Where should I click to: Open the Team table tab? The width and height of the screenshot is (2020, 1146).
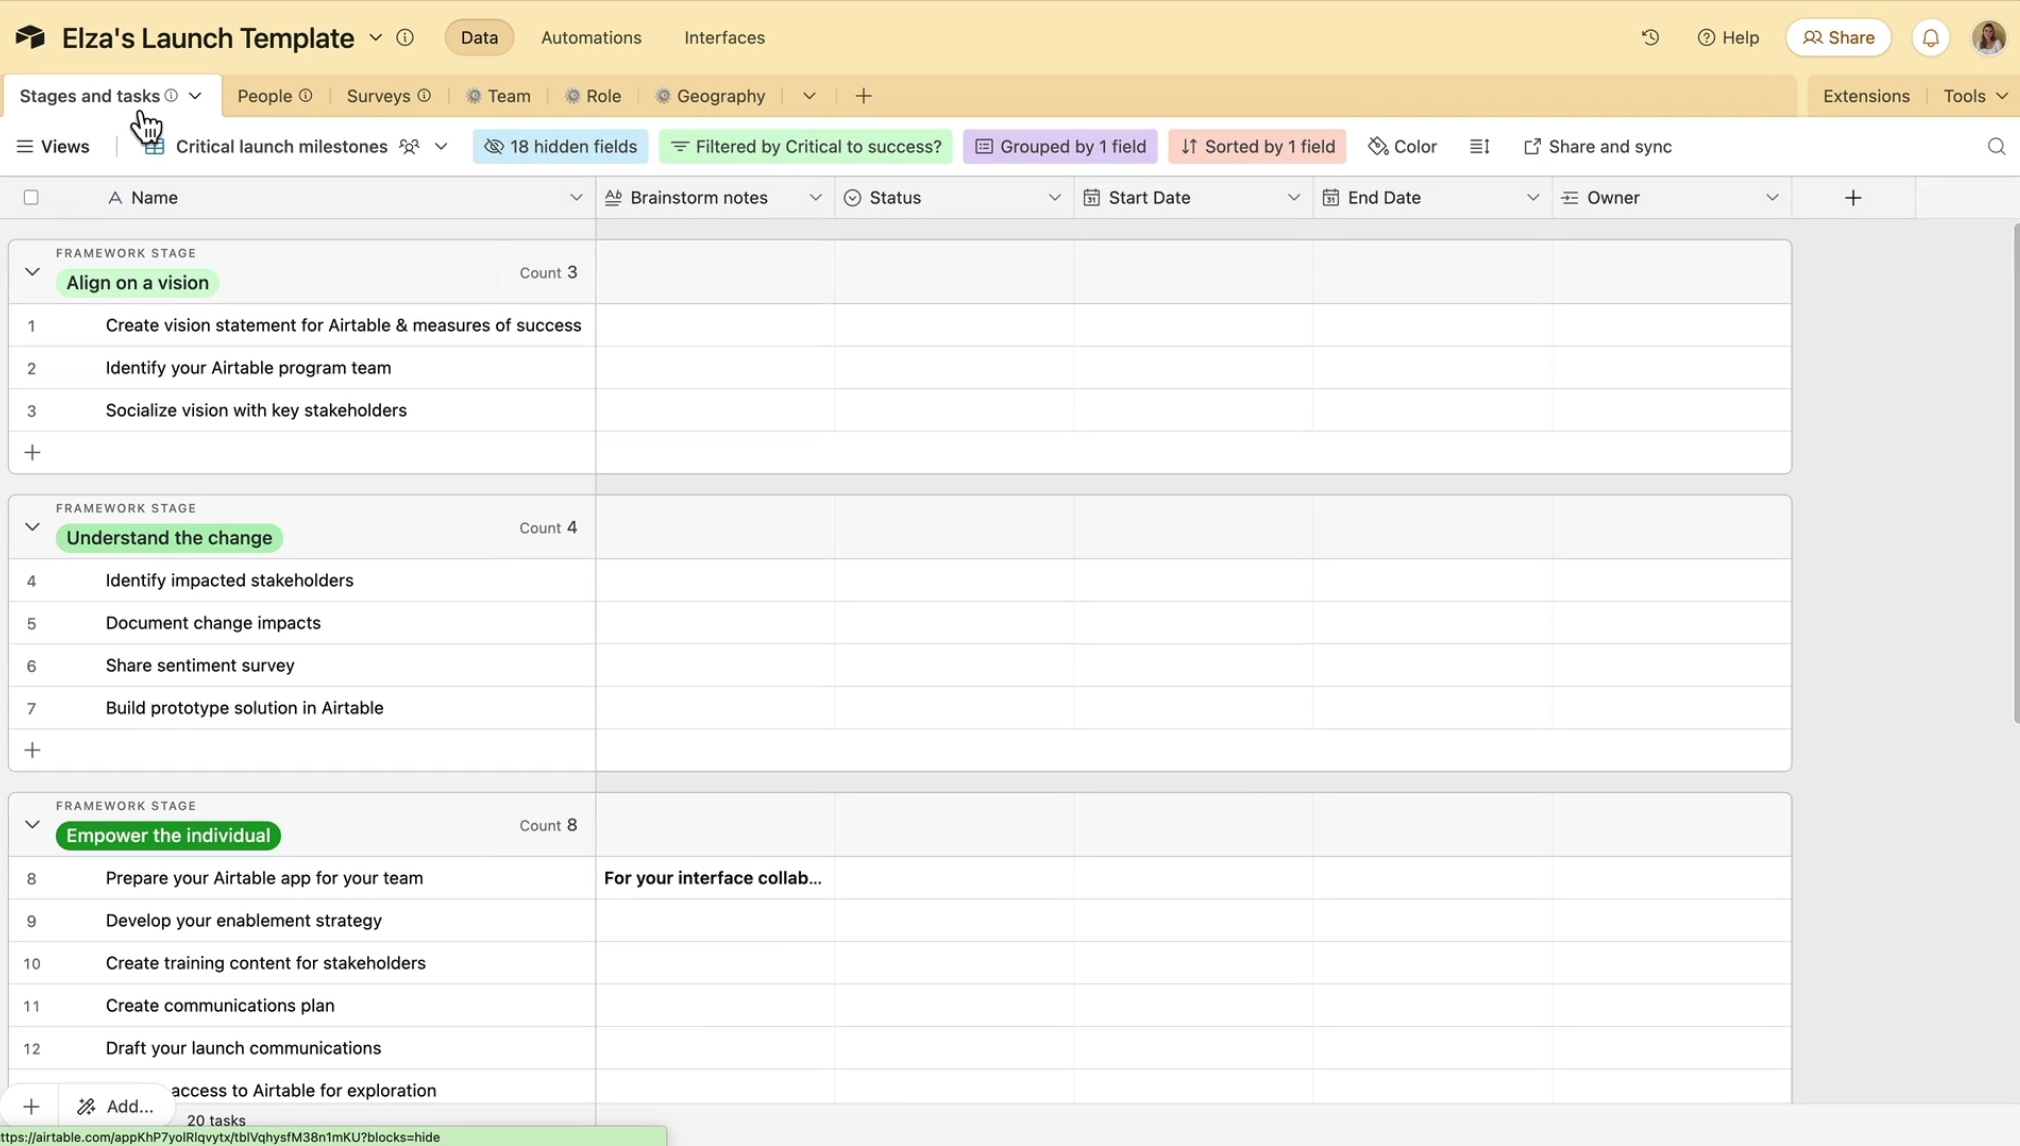(498, 96)
